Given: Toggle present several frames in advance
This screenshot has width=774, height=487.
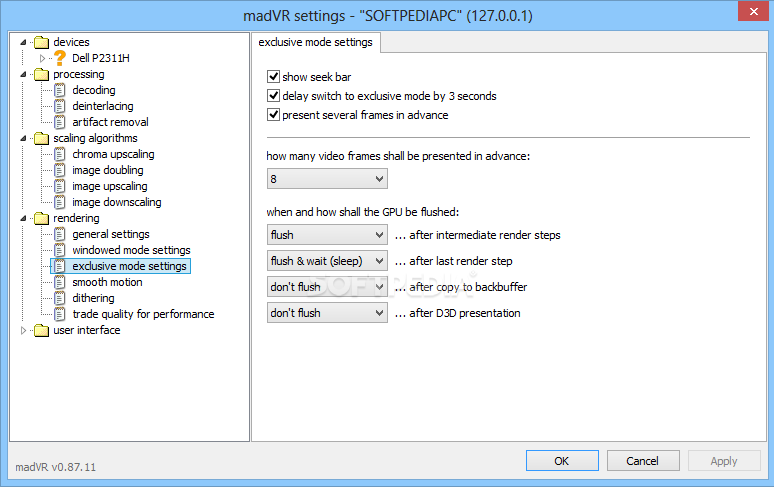Looking at the screenshot, I should click(273, 115).
